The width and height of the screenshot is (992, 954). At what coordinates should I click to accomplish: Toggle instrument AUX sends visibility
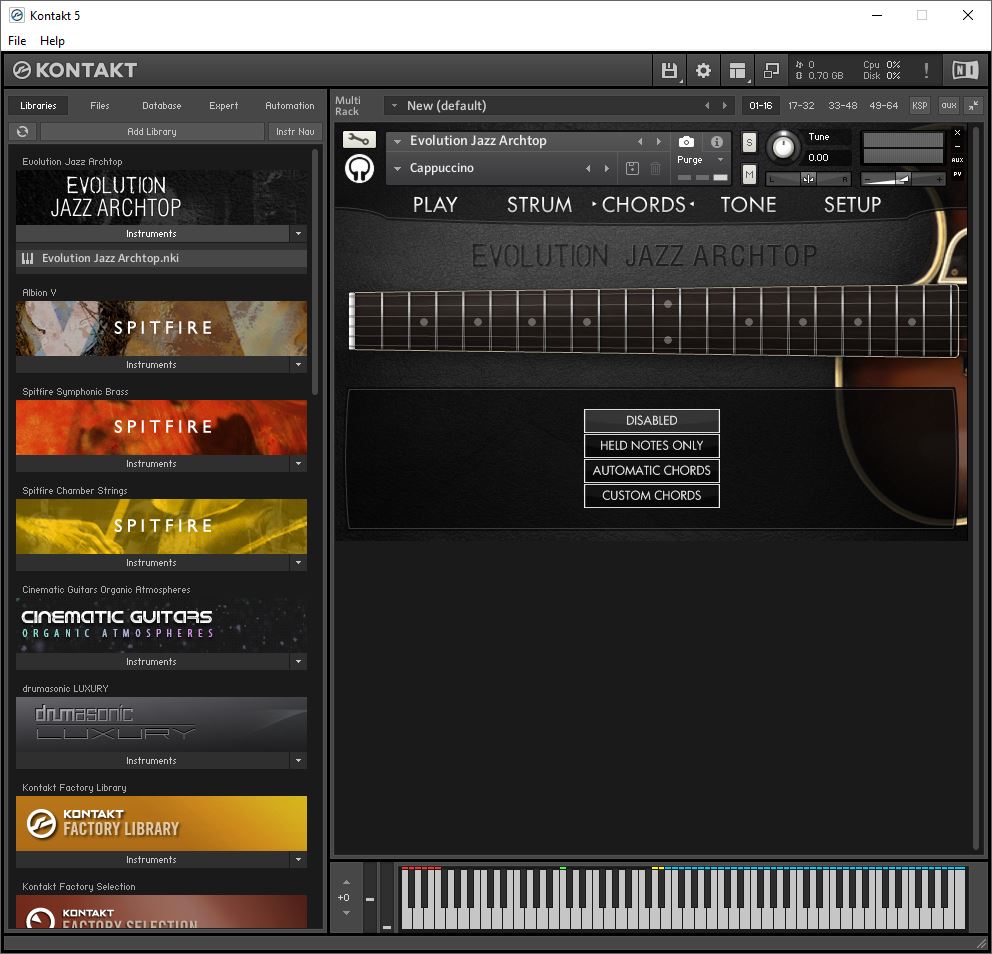pos(957,160)
